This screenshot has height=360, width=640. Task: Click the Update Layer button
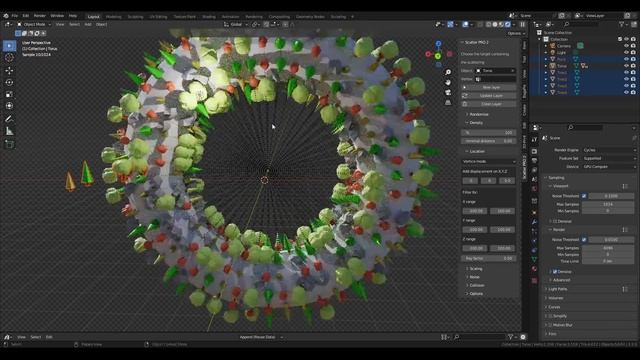click(489, 96)
